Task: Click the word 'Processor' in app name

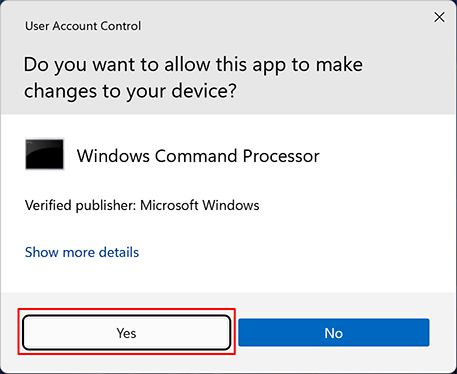Action: [x=281, y=156]
